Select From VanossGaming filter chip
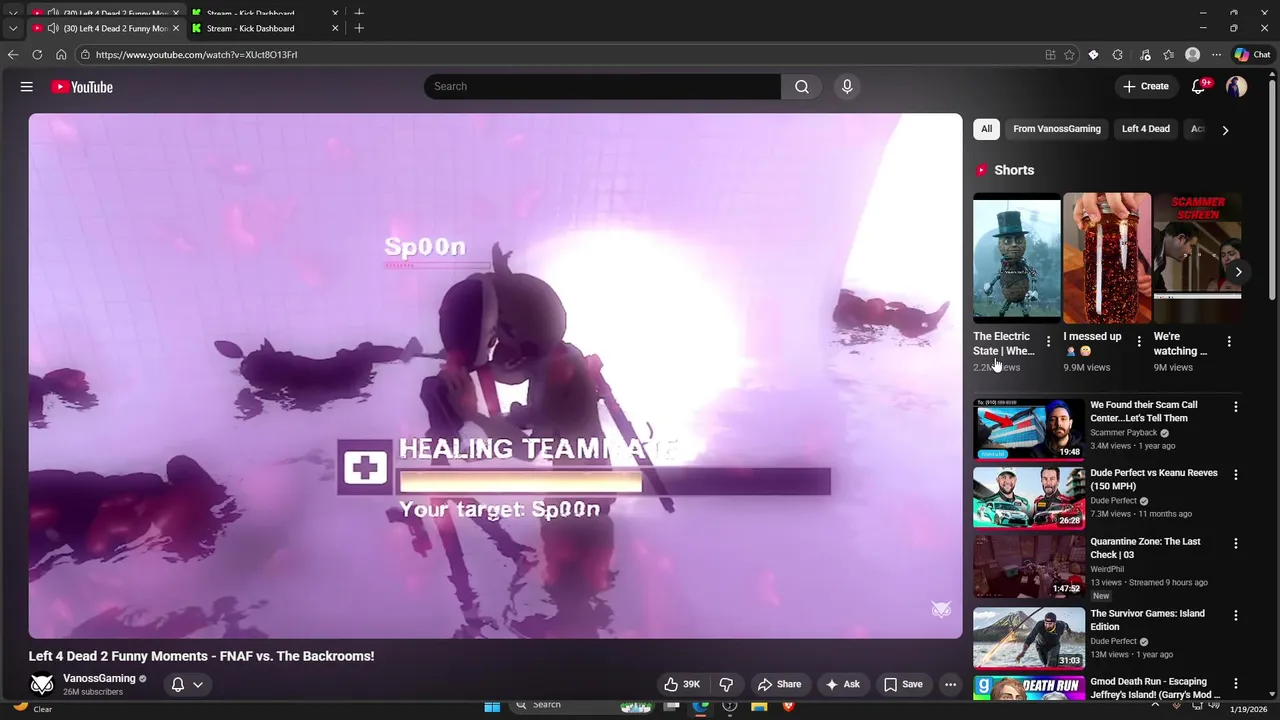 pyautogui.click(x=1056, y=129)
